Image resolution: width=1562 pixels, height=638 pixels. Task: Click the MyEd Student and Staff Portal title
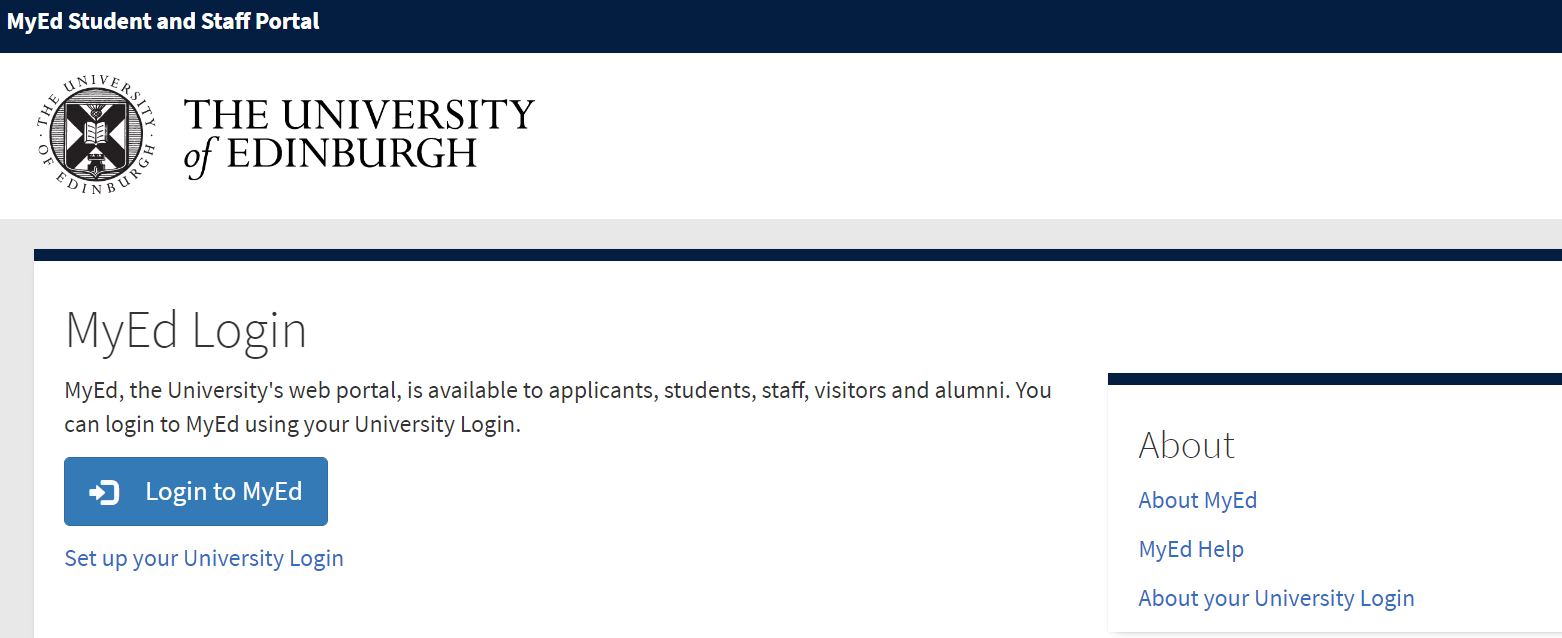tap(163, 21)
